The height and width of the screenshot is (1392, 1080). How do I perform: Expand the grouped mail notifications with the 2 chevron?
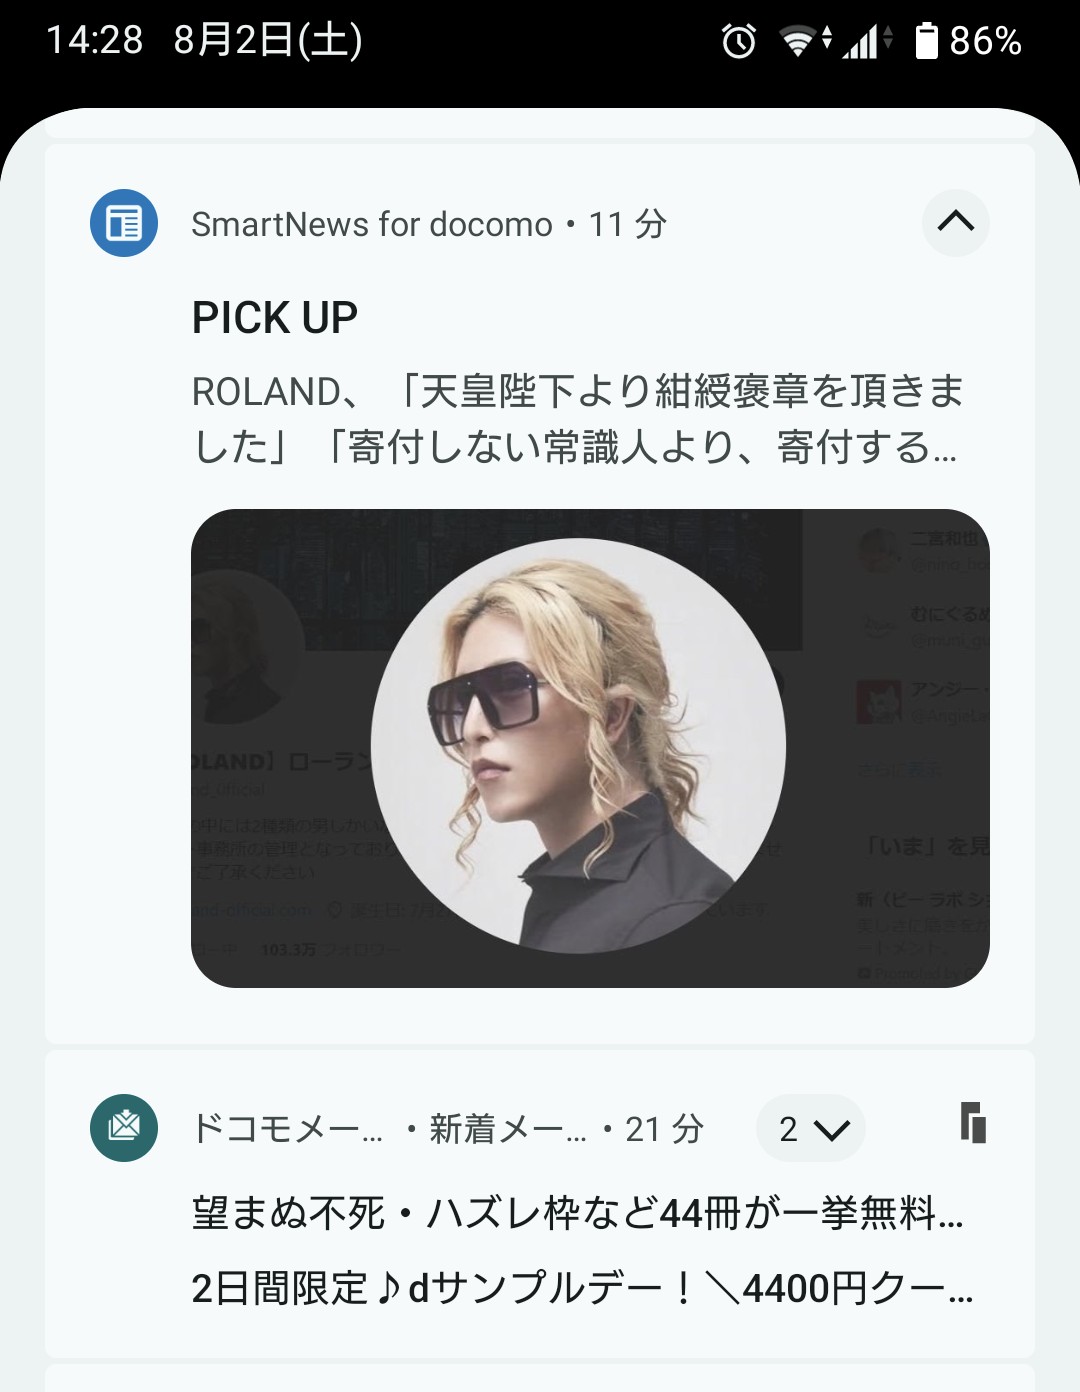pos(811,1128)
